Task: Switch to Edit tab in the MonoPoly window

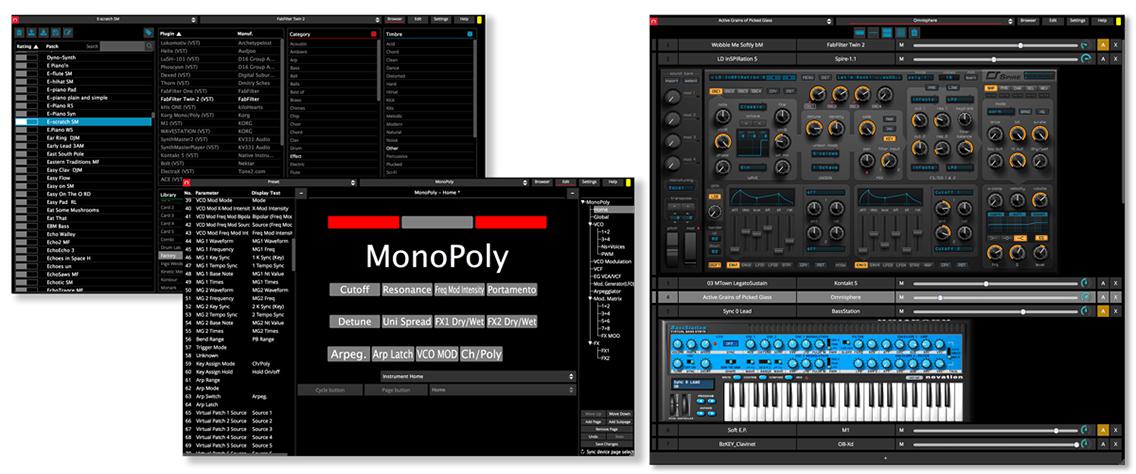Action: pyautogui.click(x=566, y=182)
